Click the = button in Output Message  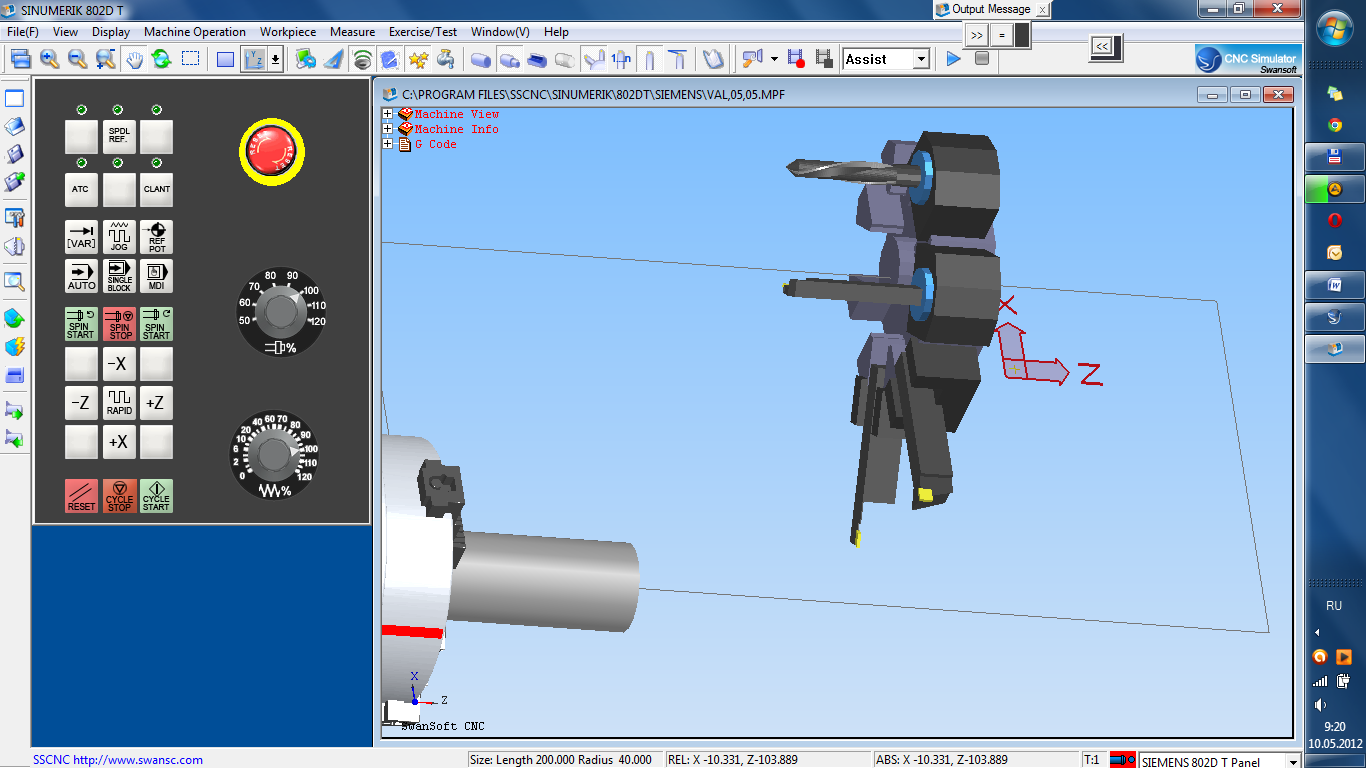pos(1001,35)
